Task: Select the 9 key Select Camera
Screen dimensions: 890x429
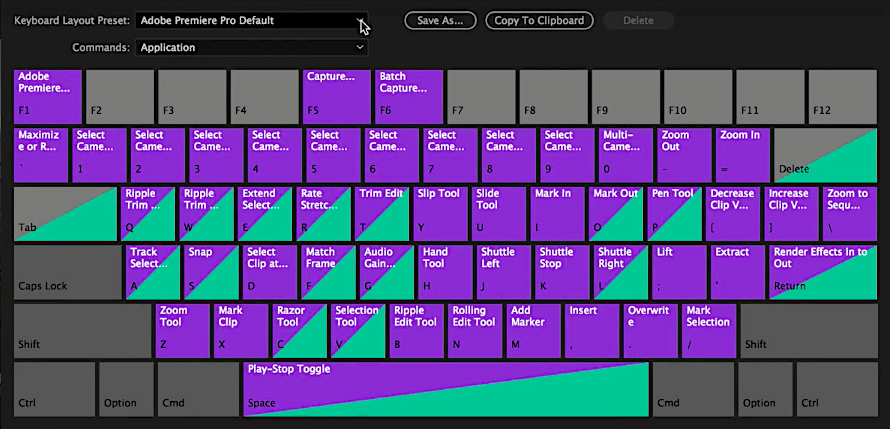Action: coord(568,155)
